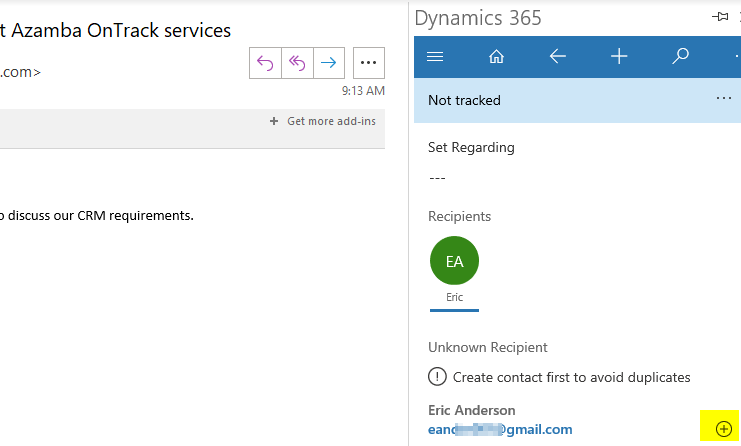Screen dimensions: 741x446
Task: Click the Eric recipient name
Action: coord(454,297)
